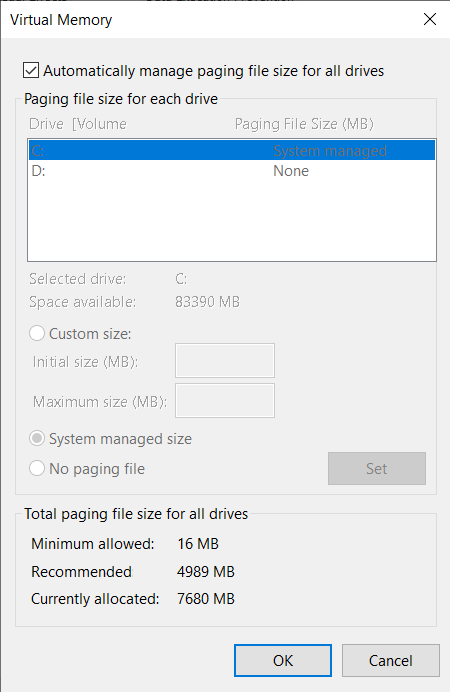This screenshot has height=692, width=450.
Task: Click the Currently allocated 7680 MB value
Action: click(206, 599)
